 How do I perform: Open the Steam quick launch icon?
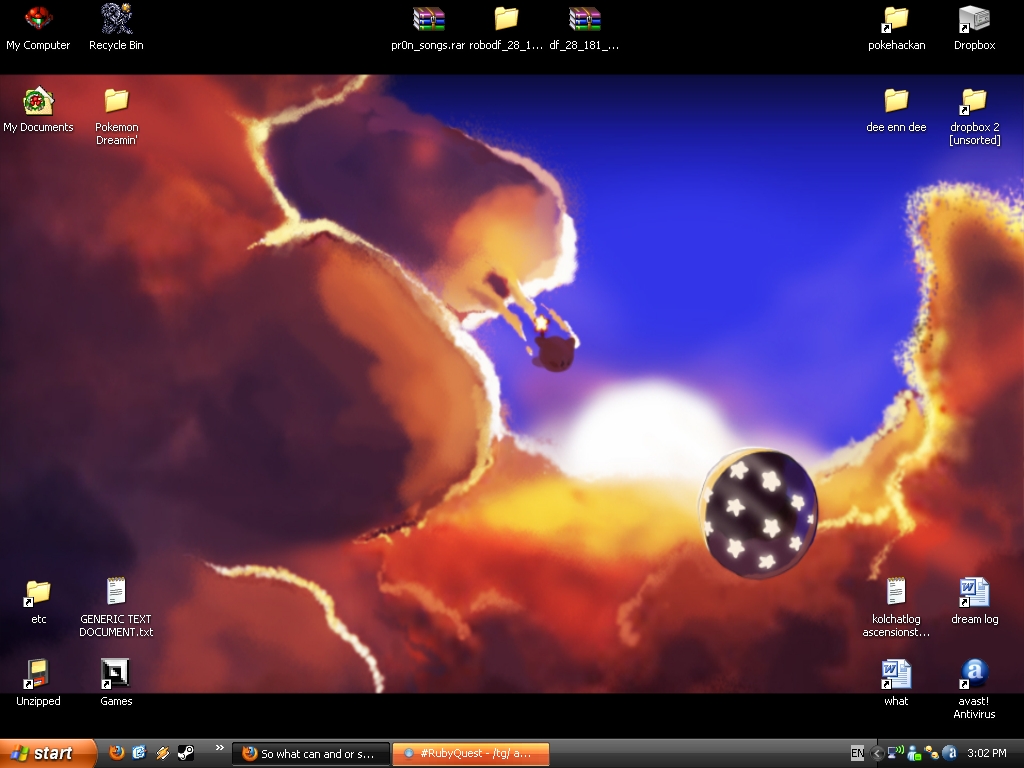[186, 753]
